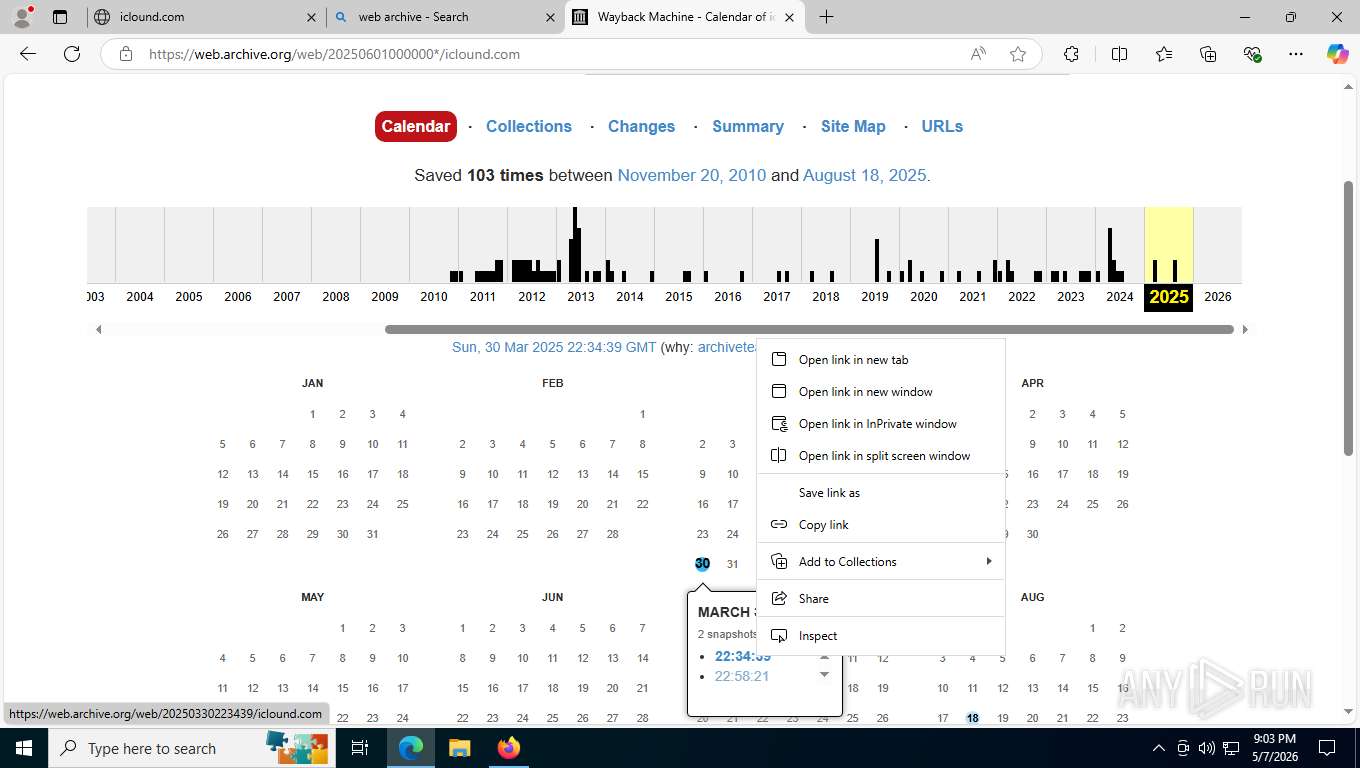Open the Edge profile avatar
Image resolution: width=1360 pixels, height=768 pixels.
click(x=22, y=16)
